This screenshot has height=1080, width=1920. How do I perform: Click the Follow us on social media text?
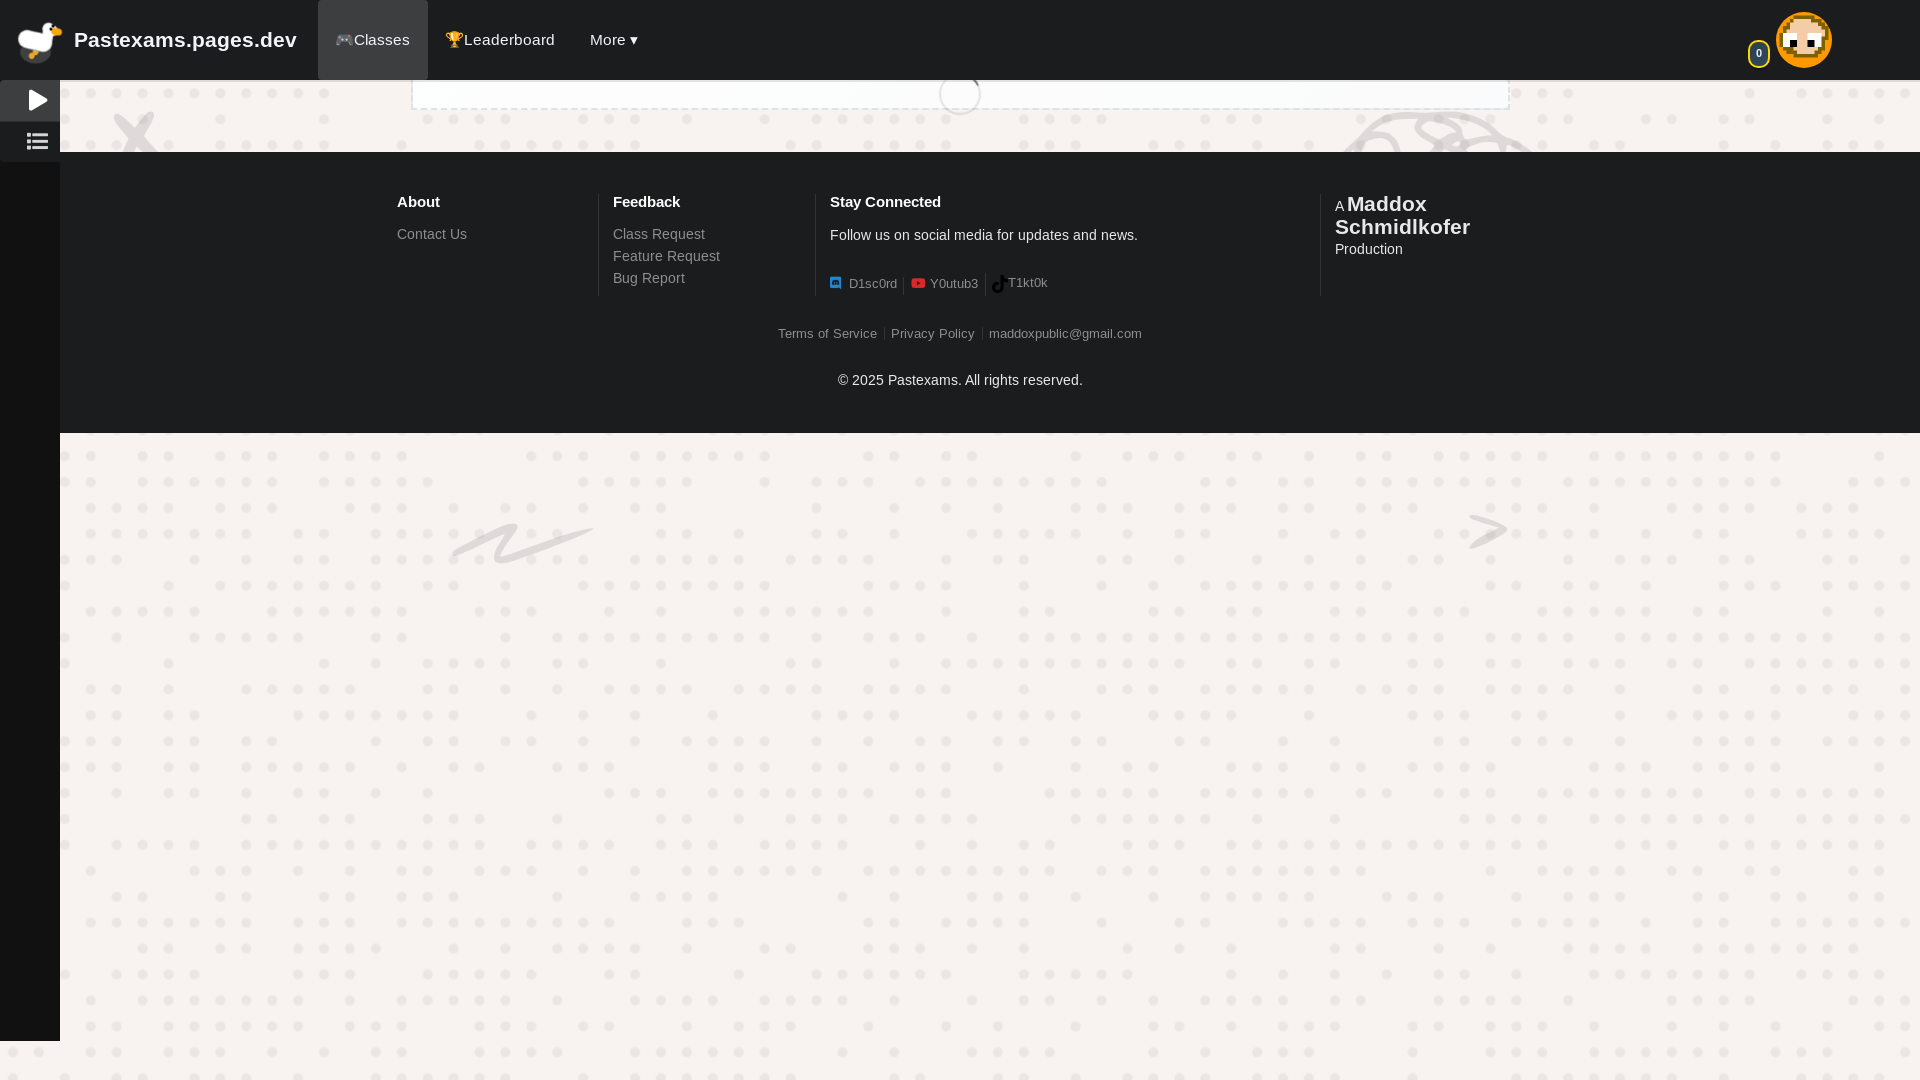pyautogui.click(x=984, y=235)
